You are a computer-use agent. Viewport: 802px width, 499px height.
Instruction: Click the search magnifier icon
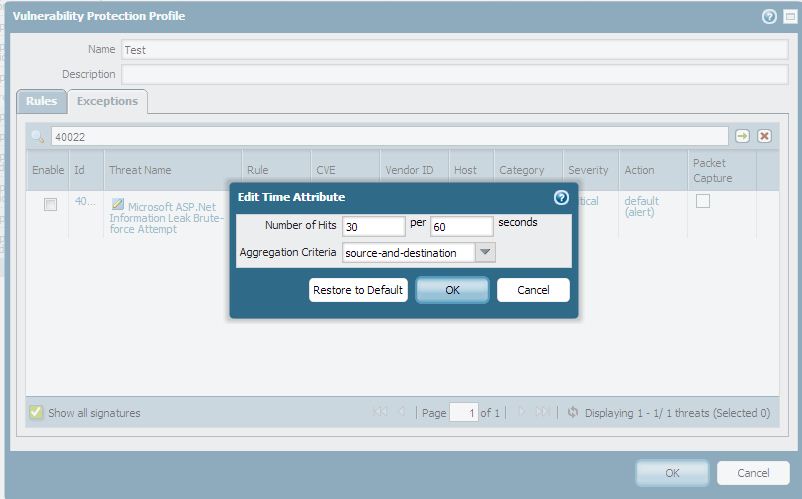(x=38, y=137)
